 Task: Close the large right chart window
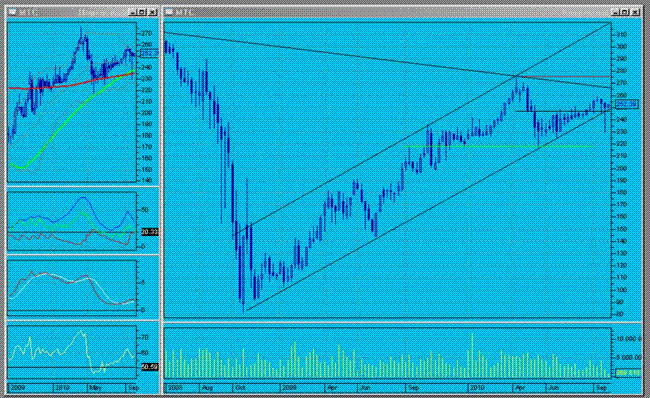[x=635, y=12]
